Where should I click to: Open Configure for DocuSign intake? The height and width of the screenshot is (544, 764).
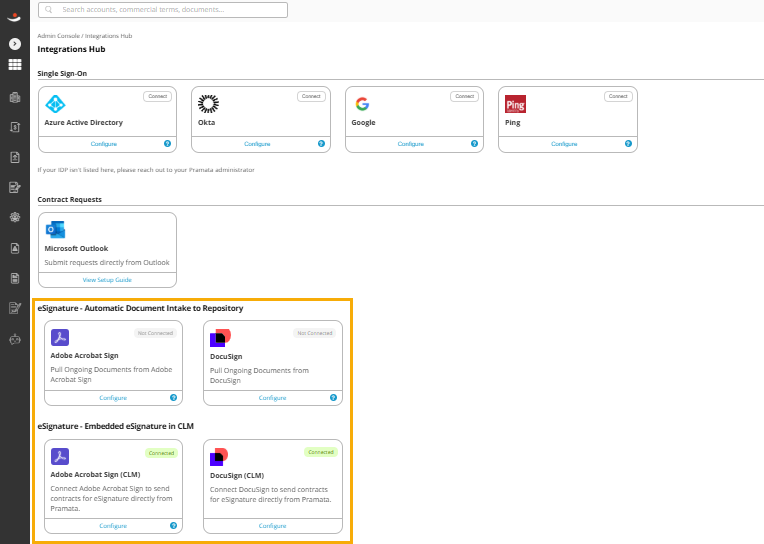pyautogui.click(x=272, y=398)
